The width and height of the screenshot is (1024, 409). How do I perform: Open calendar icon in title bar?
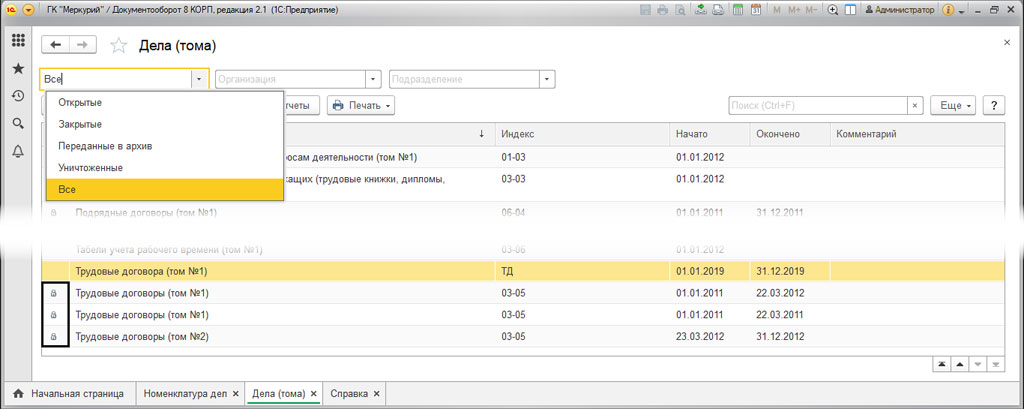pos(756,10)
